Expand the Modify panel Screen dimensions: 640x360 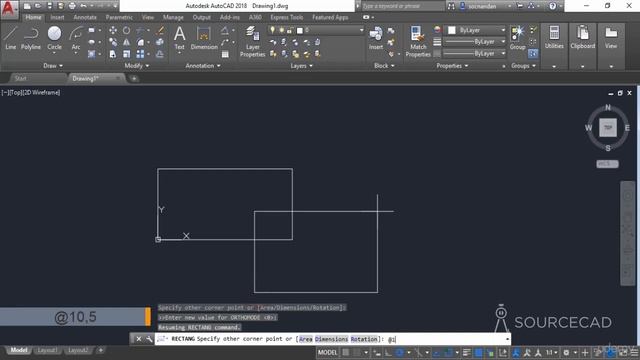137,66
